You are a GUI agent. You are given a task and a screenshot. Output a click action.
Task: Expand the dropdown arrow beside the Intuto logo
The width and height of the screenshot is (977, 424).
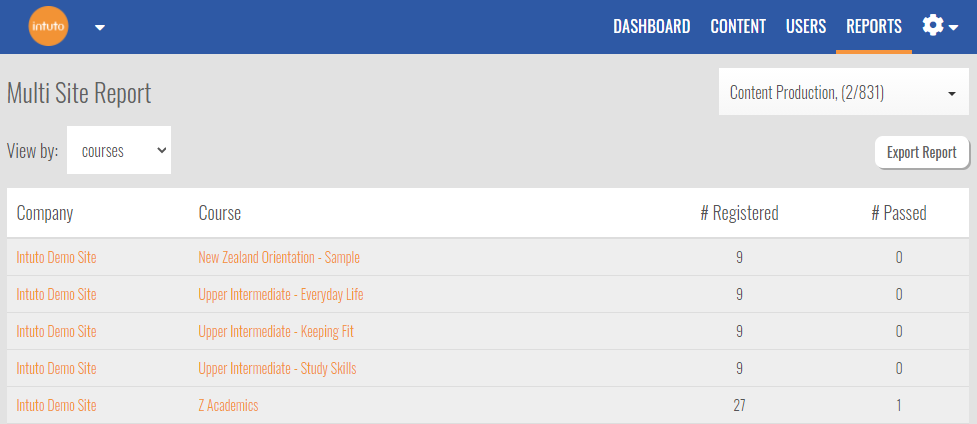[99, 27]
